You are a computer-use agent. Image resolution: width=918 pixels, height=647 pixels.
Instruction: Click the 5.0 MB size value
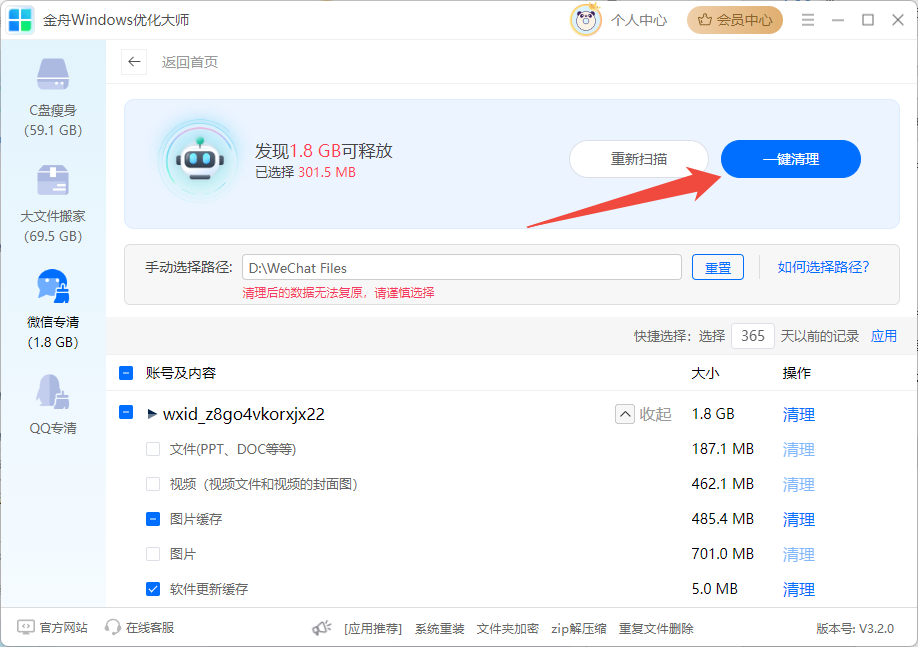point(715,588)
